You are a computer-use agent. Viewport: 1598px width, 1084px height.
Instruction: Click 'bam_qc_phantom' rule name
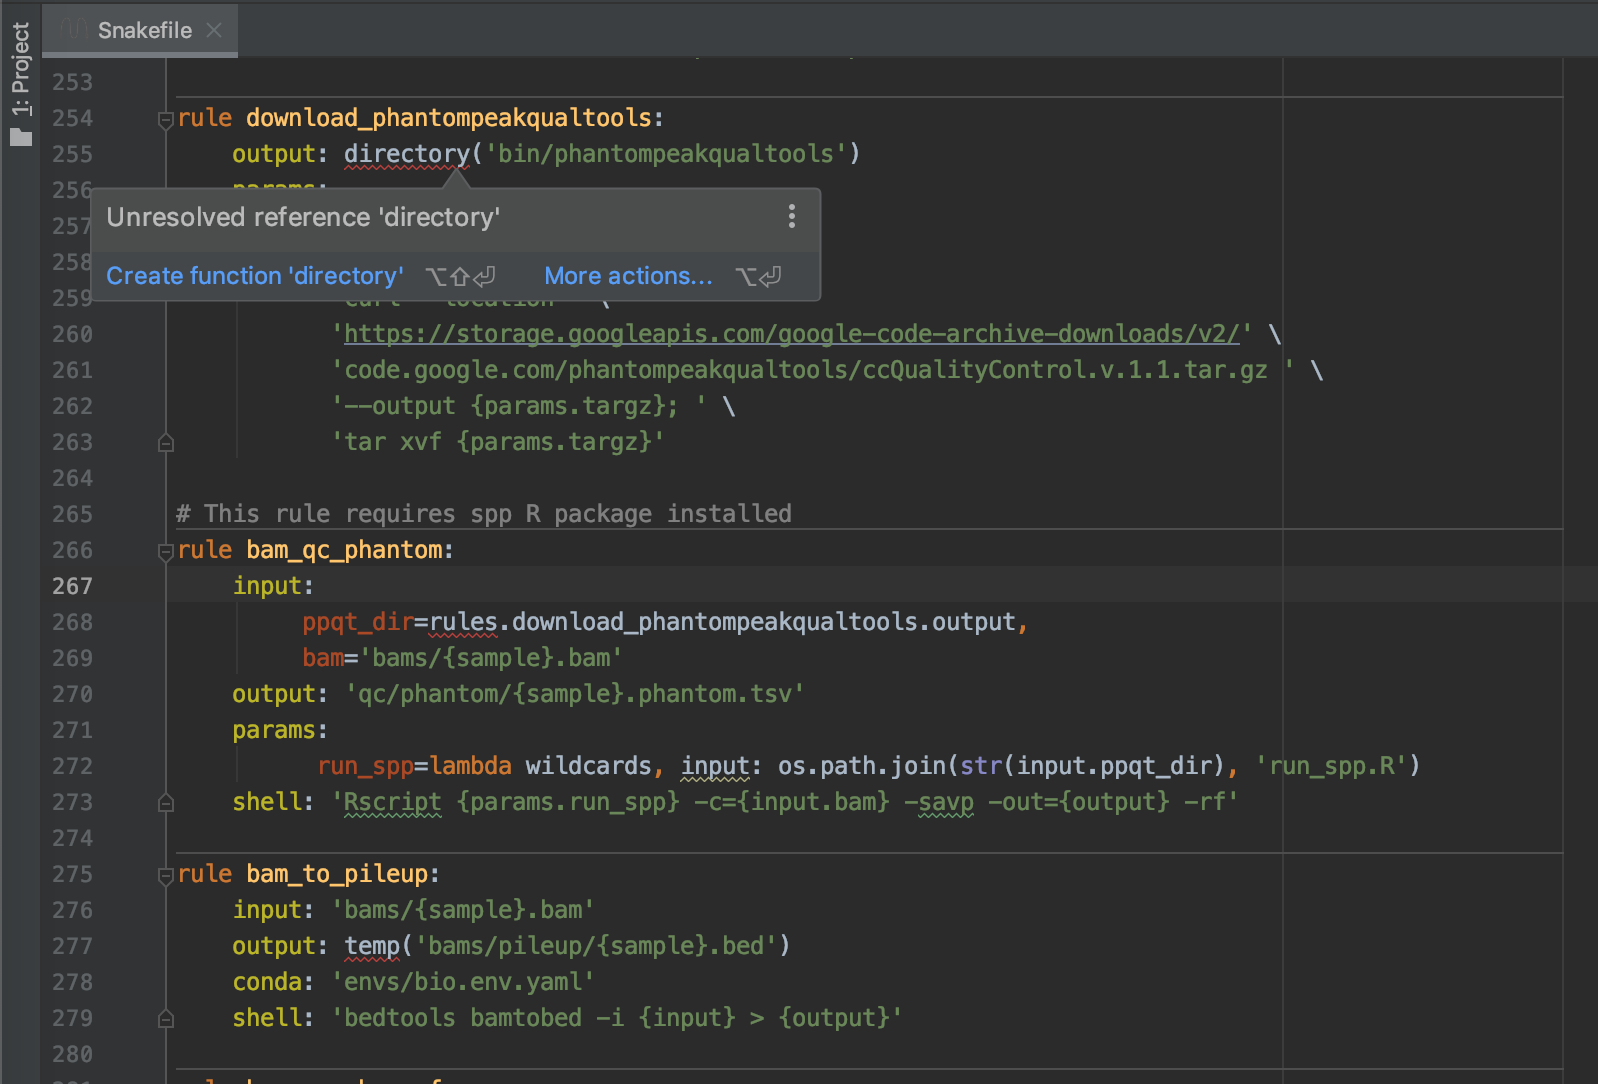coord(344,550)
